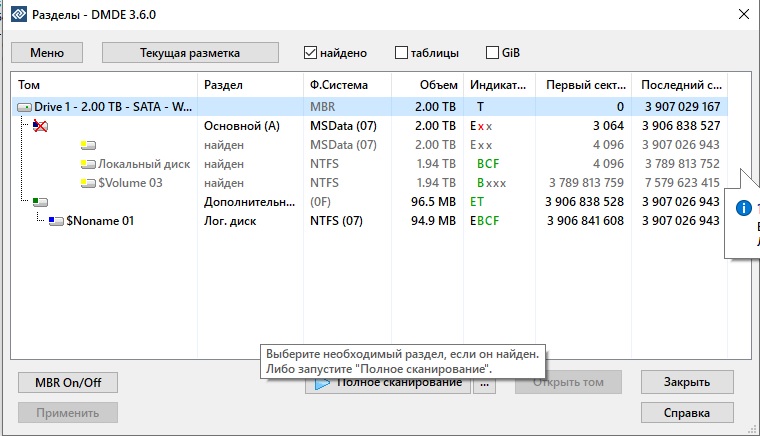Click the green extended partition icon
The width and height of the screenshot is (760, 436).
[x=40, y=202]
